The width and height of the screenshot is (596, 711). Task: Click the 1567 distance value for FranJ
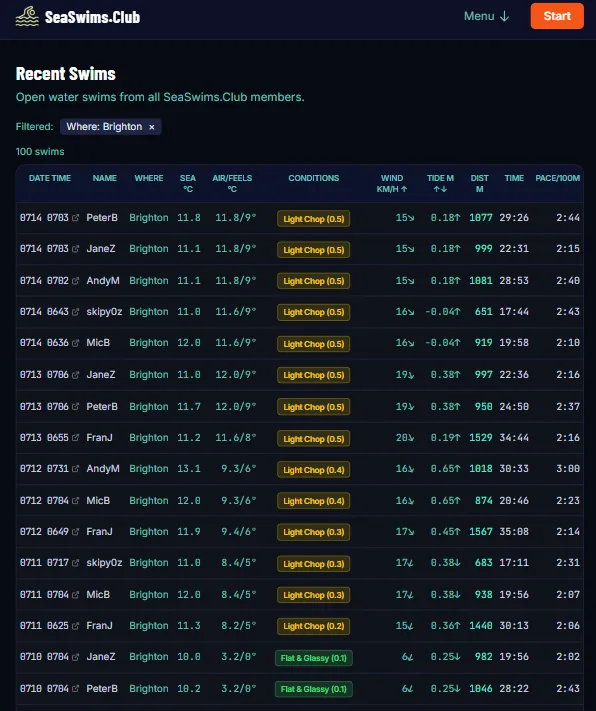pyautogui.click(x=481, y=531)
